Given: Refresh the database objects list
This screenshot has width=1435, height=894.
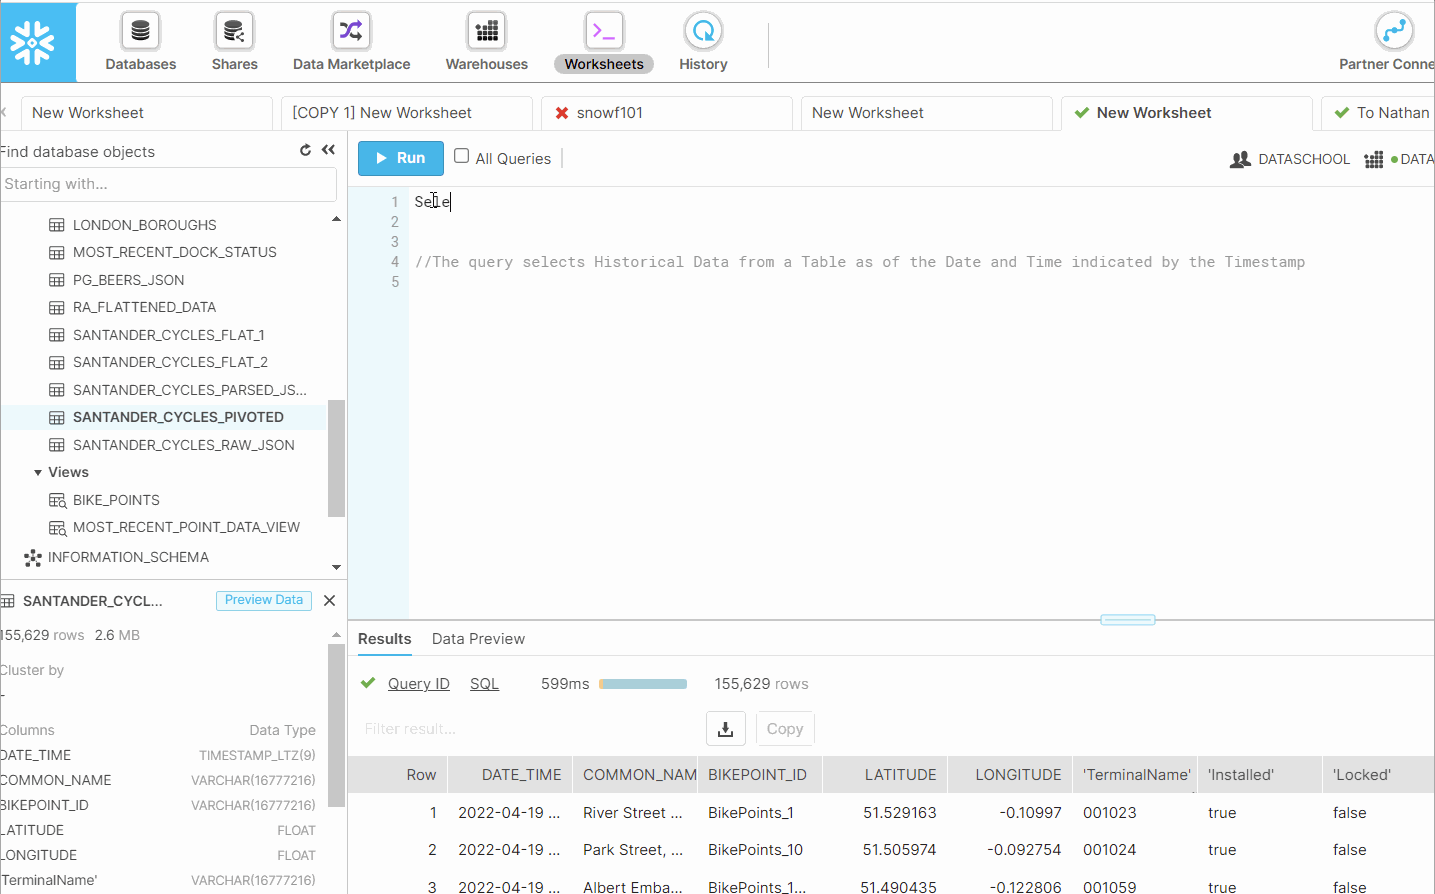Looking at the screenshot, I should pos(306,150).
